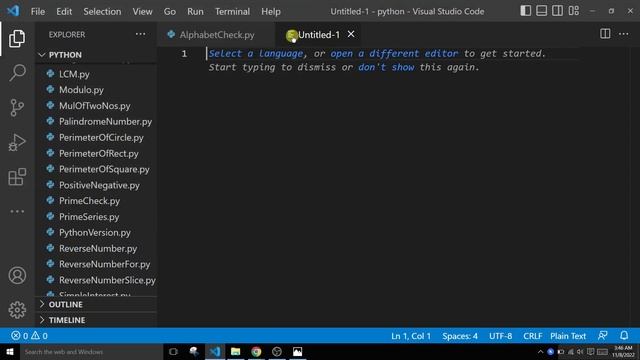This screenshot has width=640, height=360.
Task: Open MulOfTwoNos.py file
Action: (96, 106)
